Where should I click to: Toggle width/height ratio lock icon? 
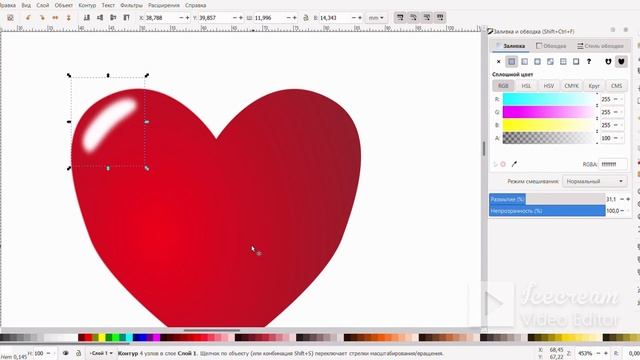point(306,18)
